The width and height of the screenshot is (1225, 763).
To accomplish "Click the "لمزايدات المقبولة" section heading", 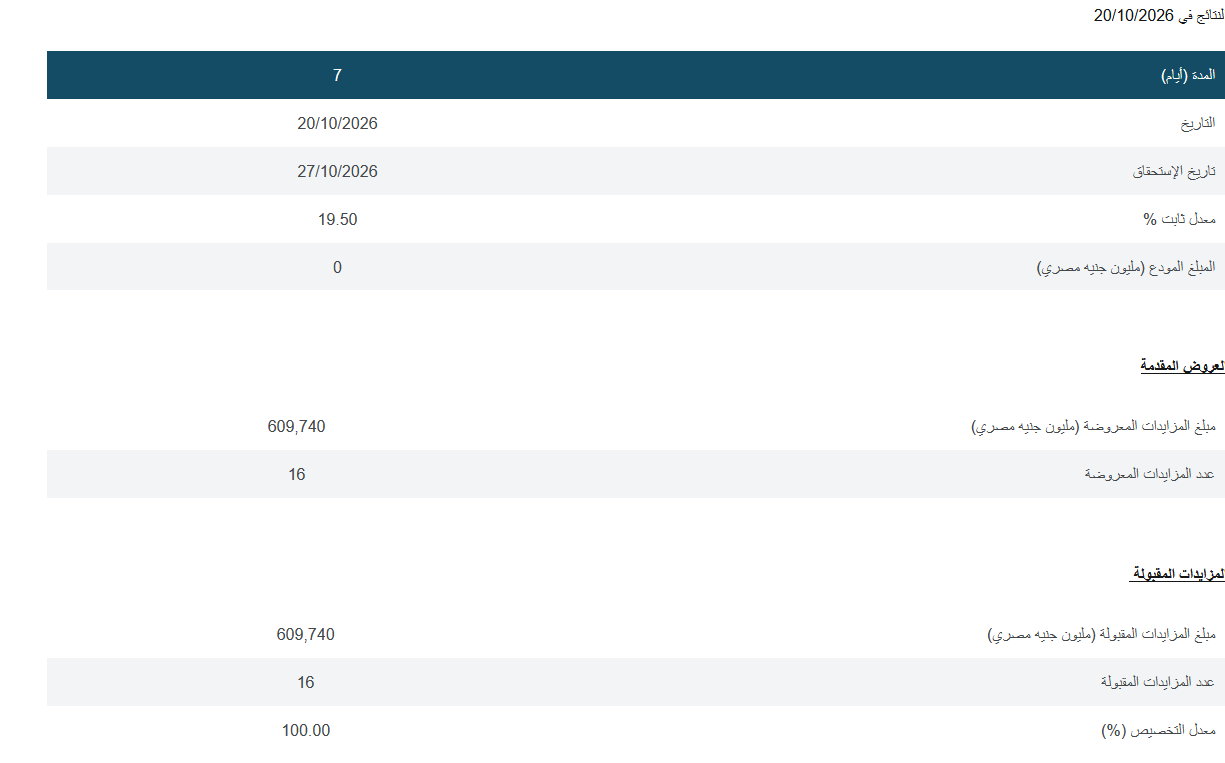I will point(1177,574).
